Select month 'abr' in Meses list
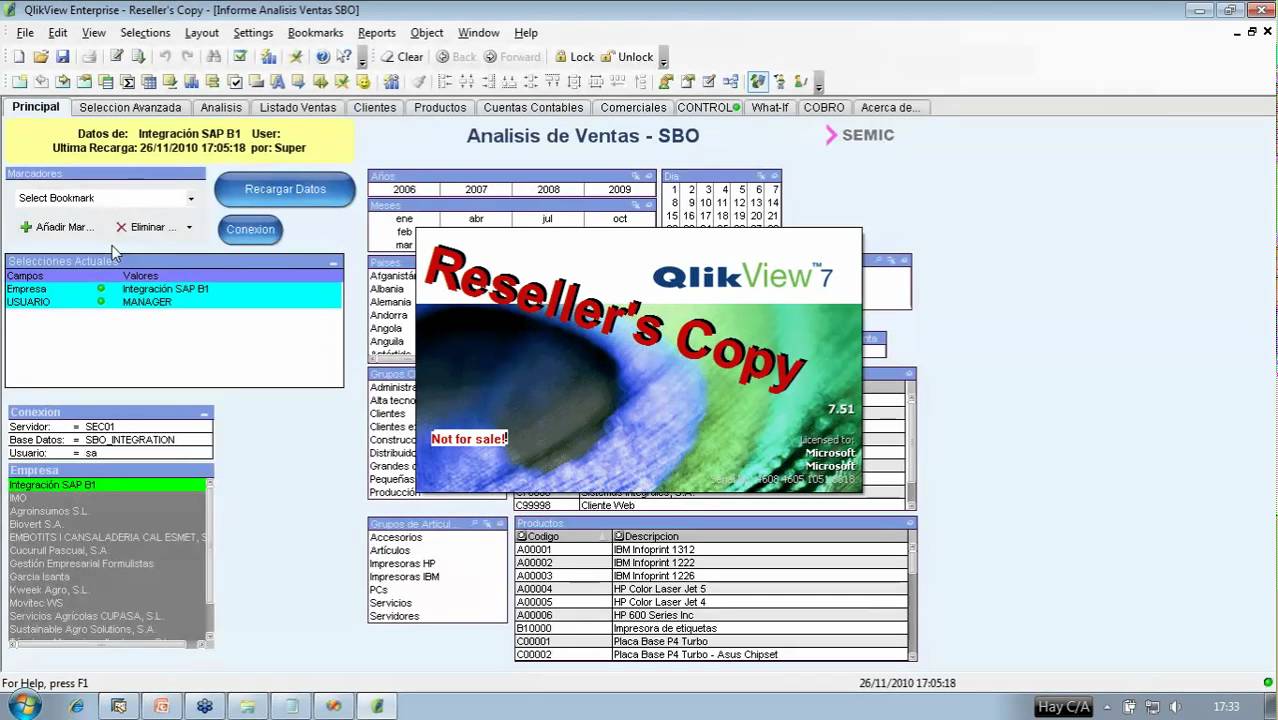 click(476, 218)
